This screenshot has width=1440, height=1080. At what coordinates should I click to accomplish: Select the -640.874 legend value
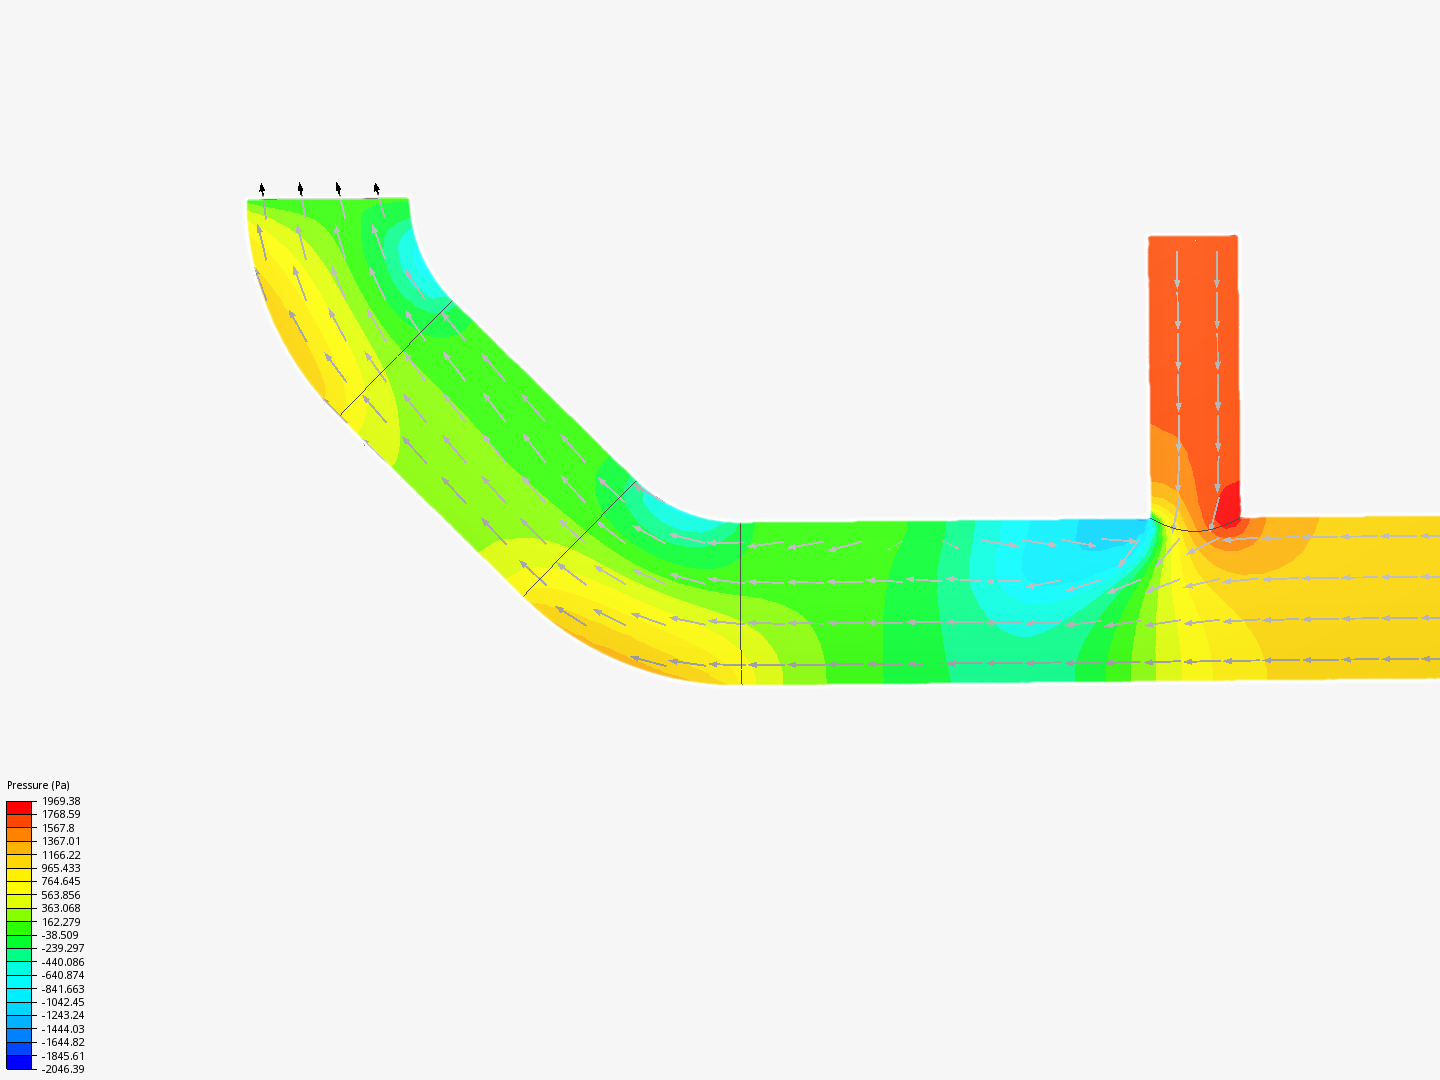(x=63, y=975)
